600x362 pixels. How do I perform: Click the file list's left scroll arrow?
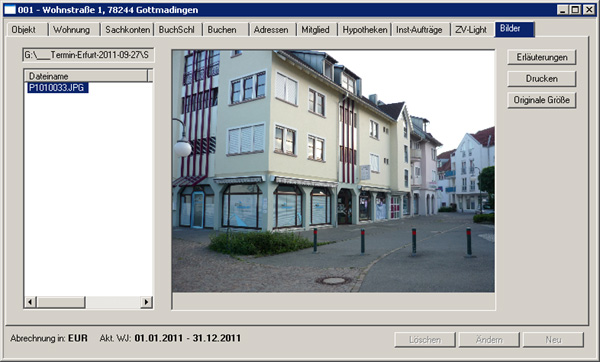point(30,302)
